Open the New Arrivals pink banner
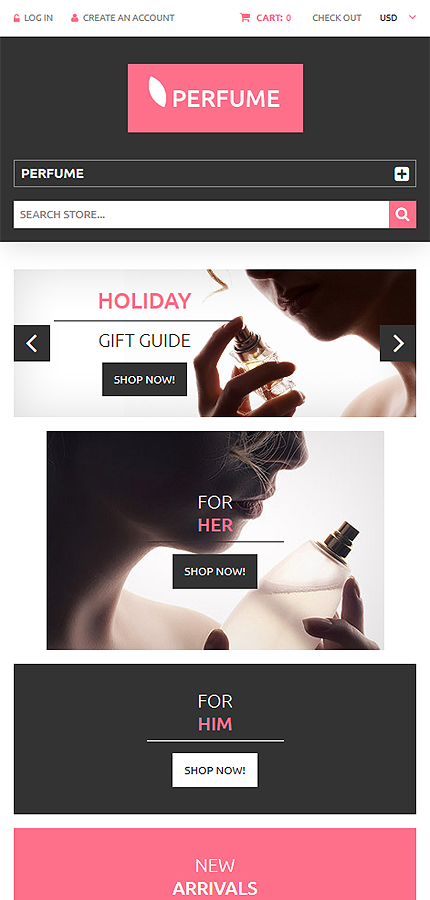The width and height of the screenshot is (430, 900). (215, 864)
